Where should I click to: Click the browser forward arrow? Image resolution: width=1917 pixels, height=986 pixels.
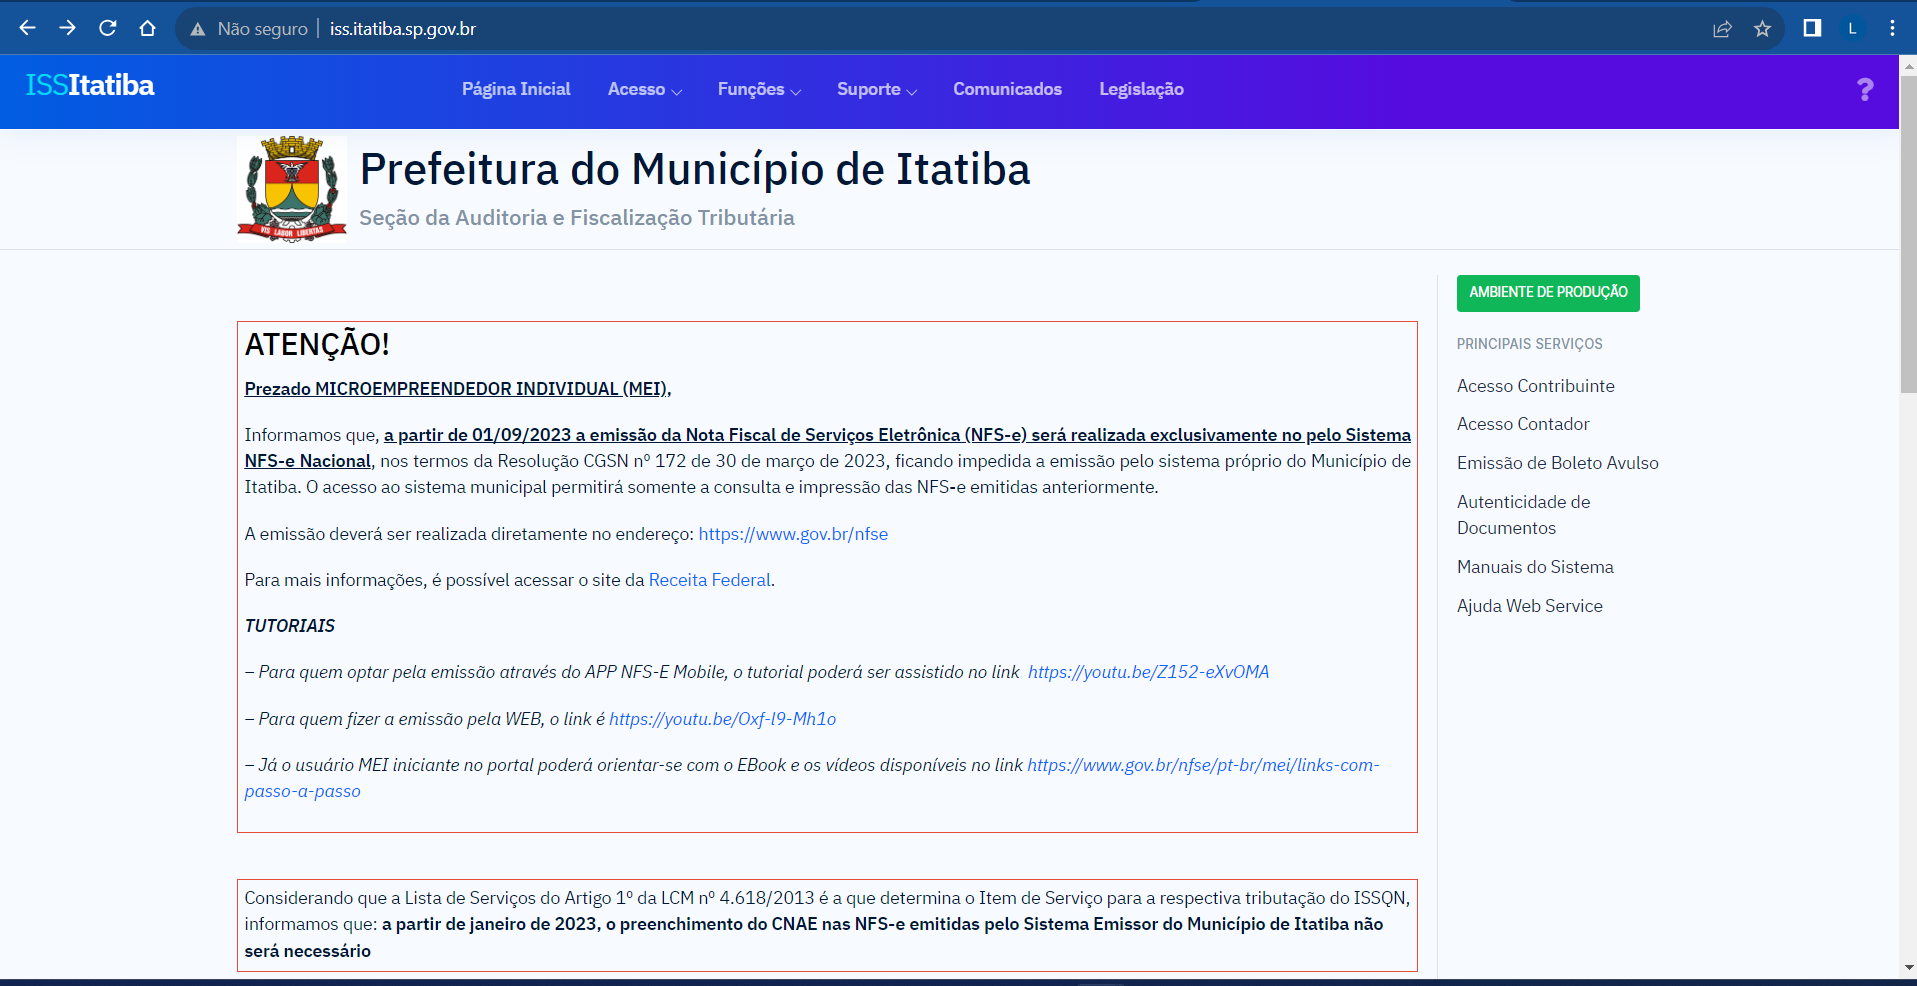[67, 28]
